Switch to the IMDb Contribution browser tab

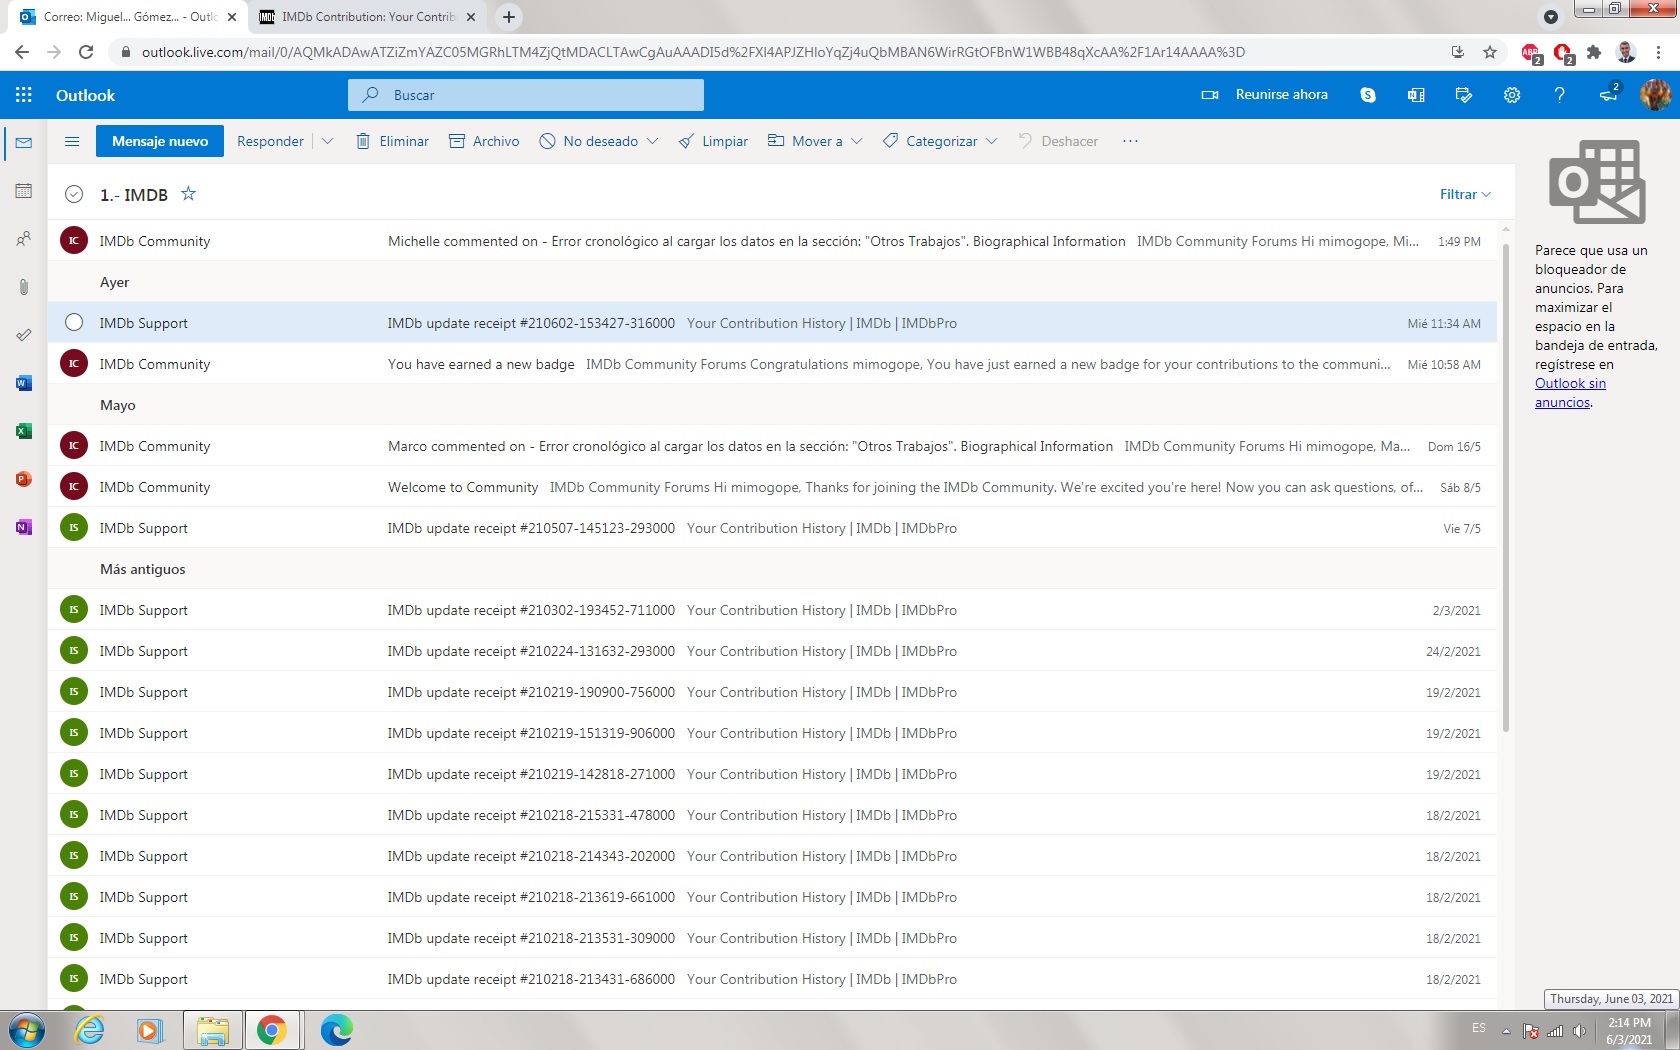366,17
